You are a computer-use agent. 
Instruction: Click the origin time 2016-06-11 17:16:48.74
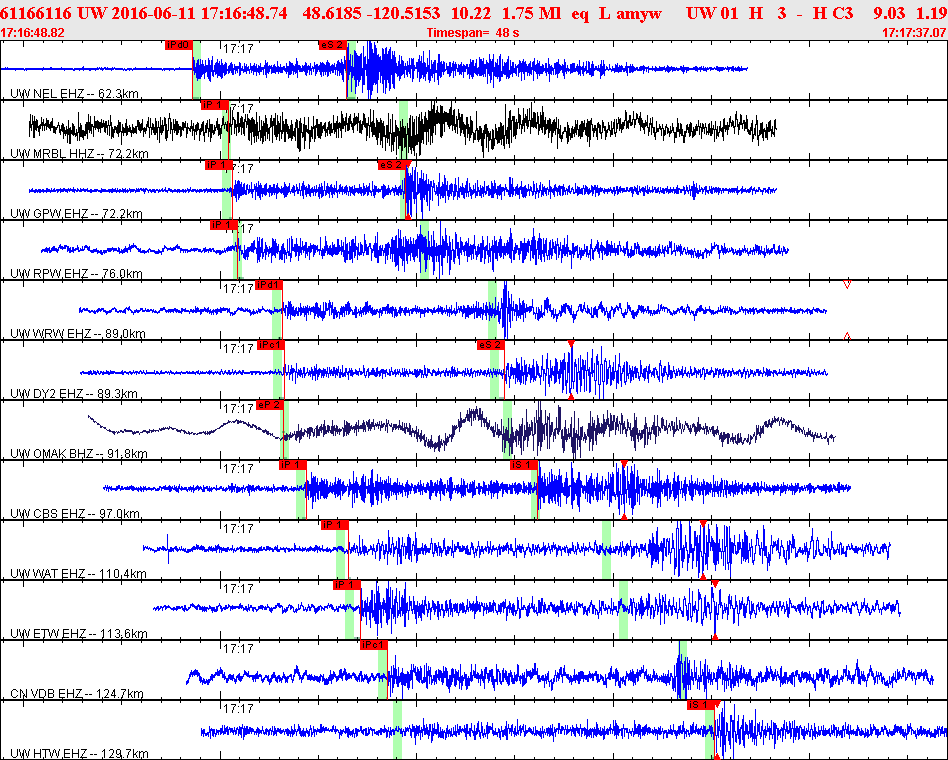click(200, 13)
